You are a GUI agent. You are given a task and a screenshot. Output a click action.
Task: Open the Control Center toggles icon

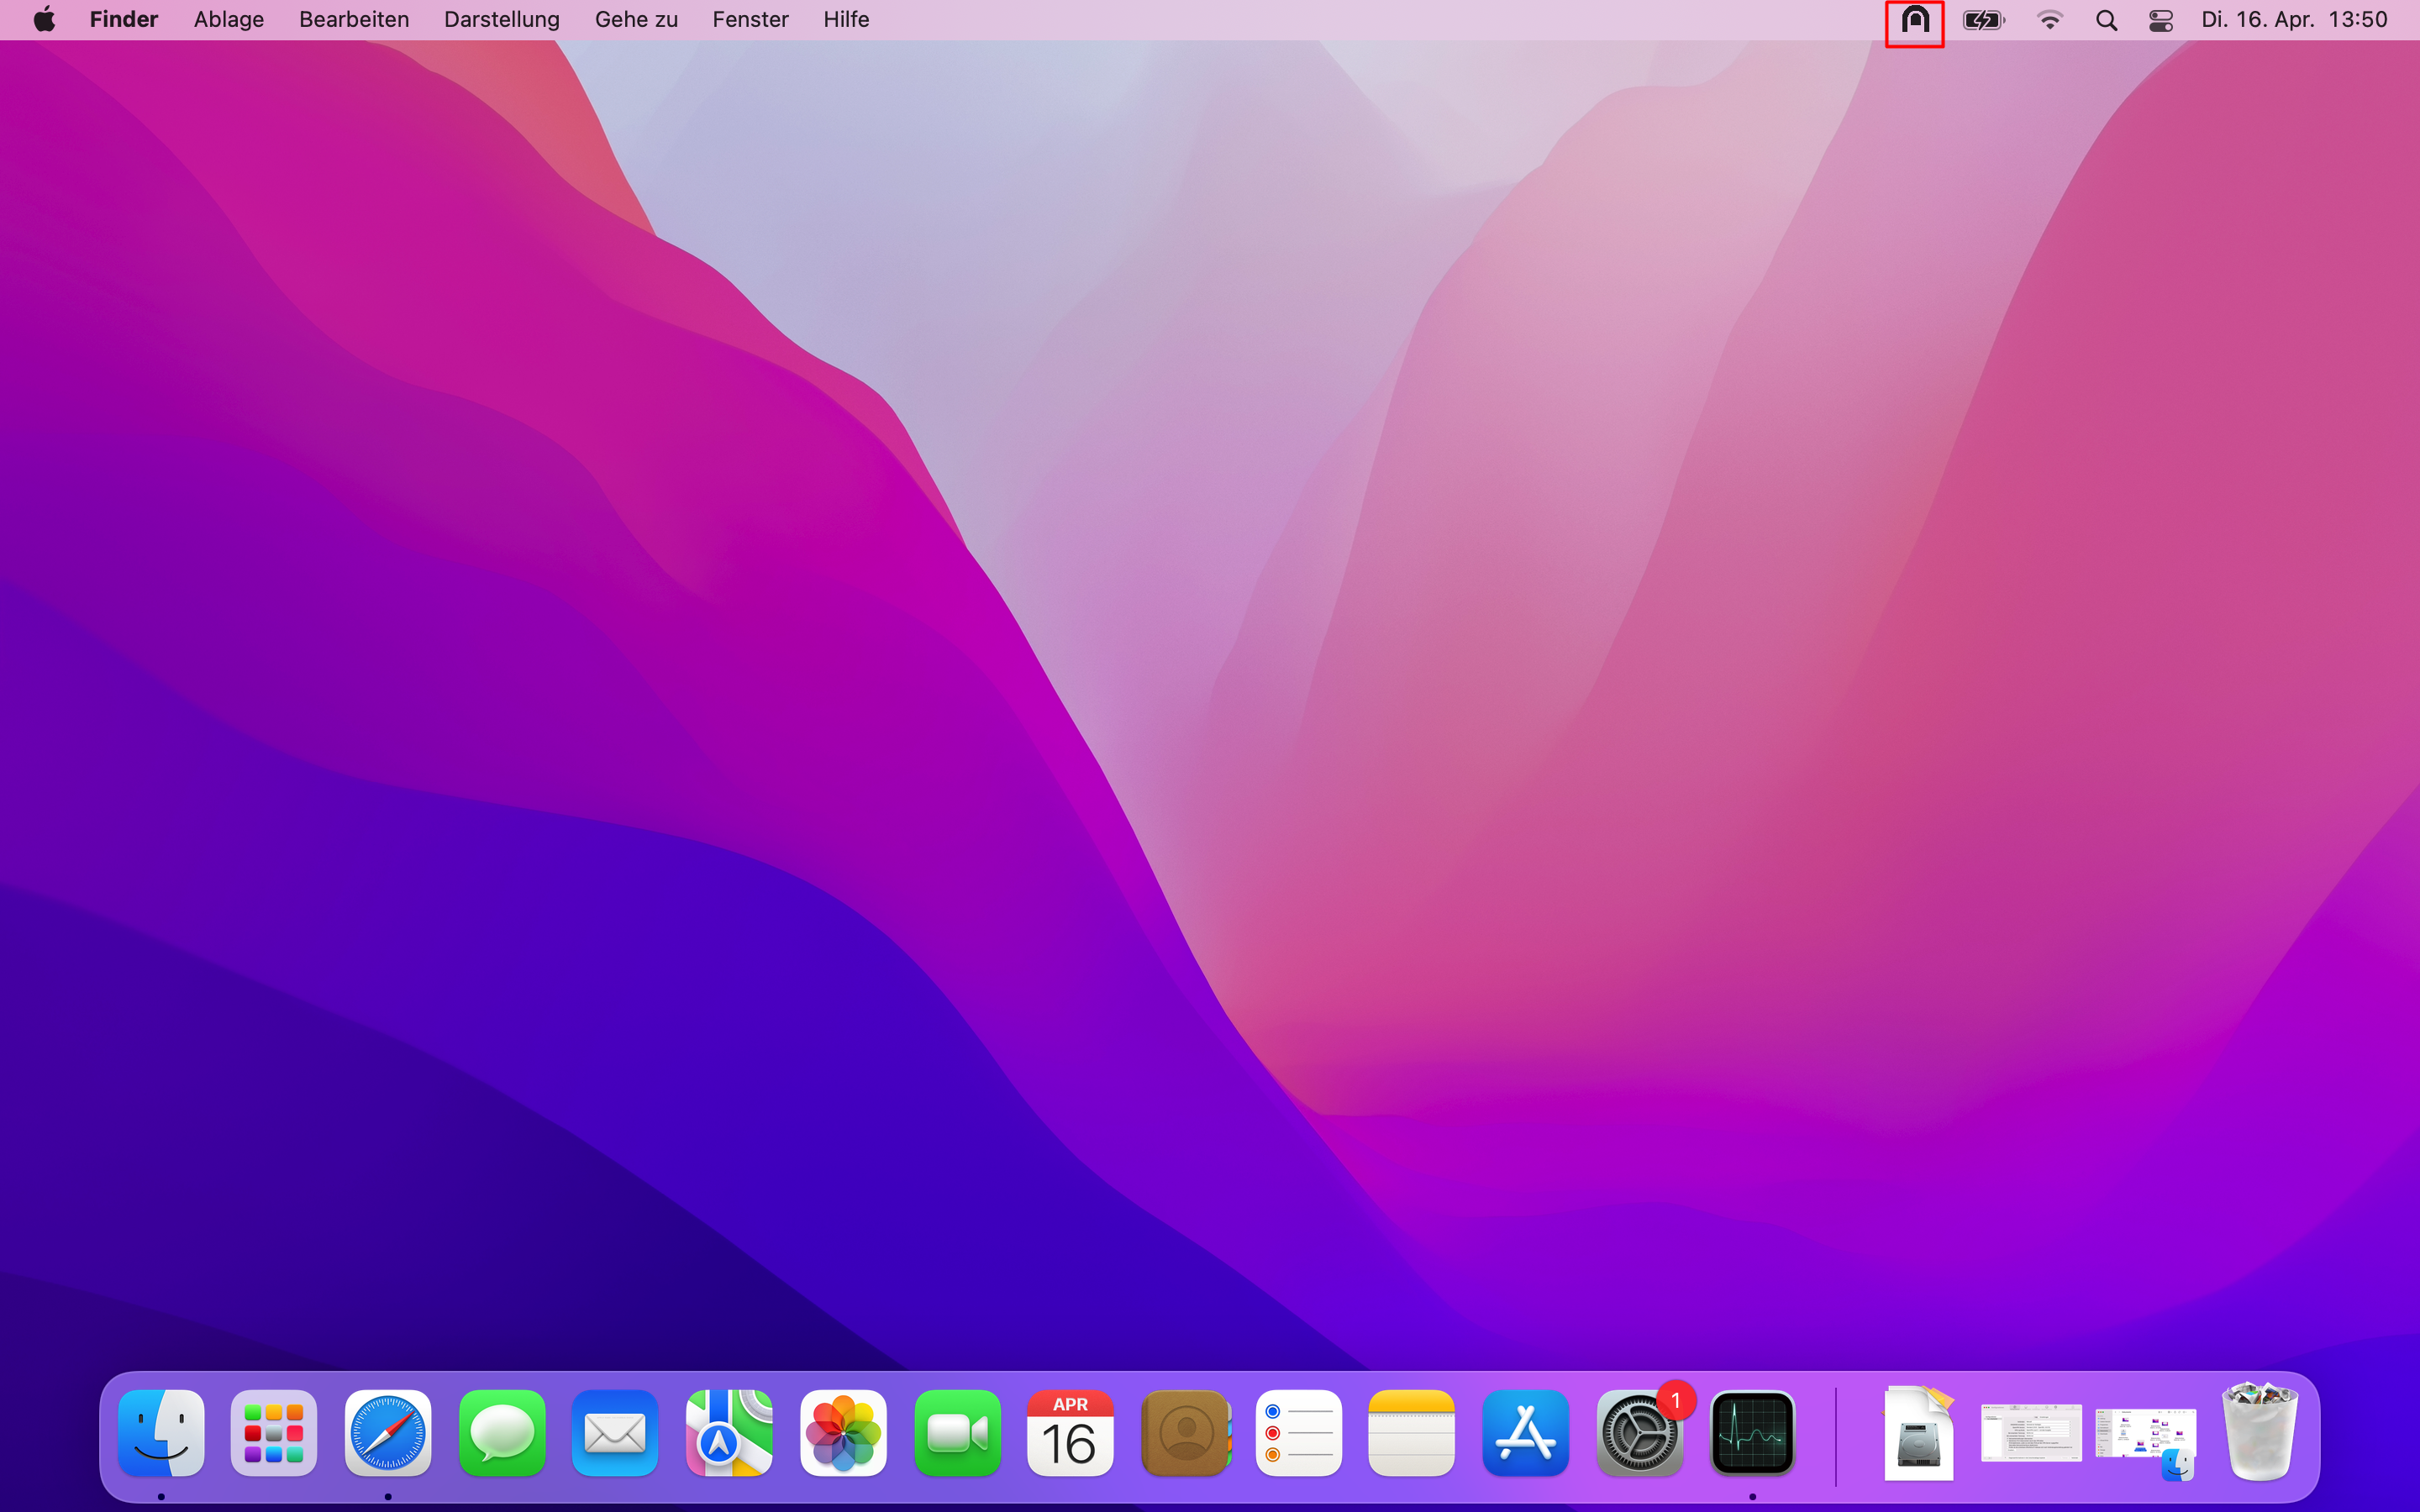pyautogui.click(x=2160, y=20)
